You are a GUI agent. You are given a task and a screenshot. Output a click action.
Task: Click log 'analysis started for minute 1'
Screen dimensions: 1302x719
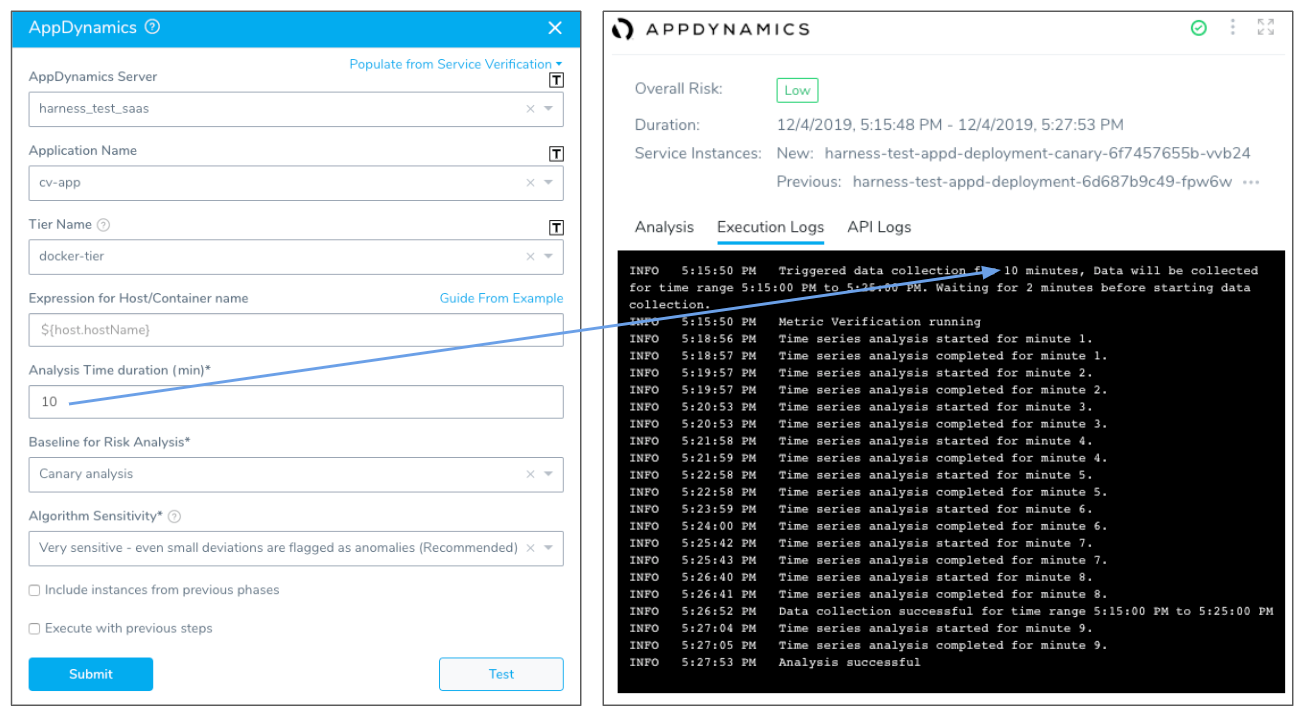[x=935, y=339]
